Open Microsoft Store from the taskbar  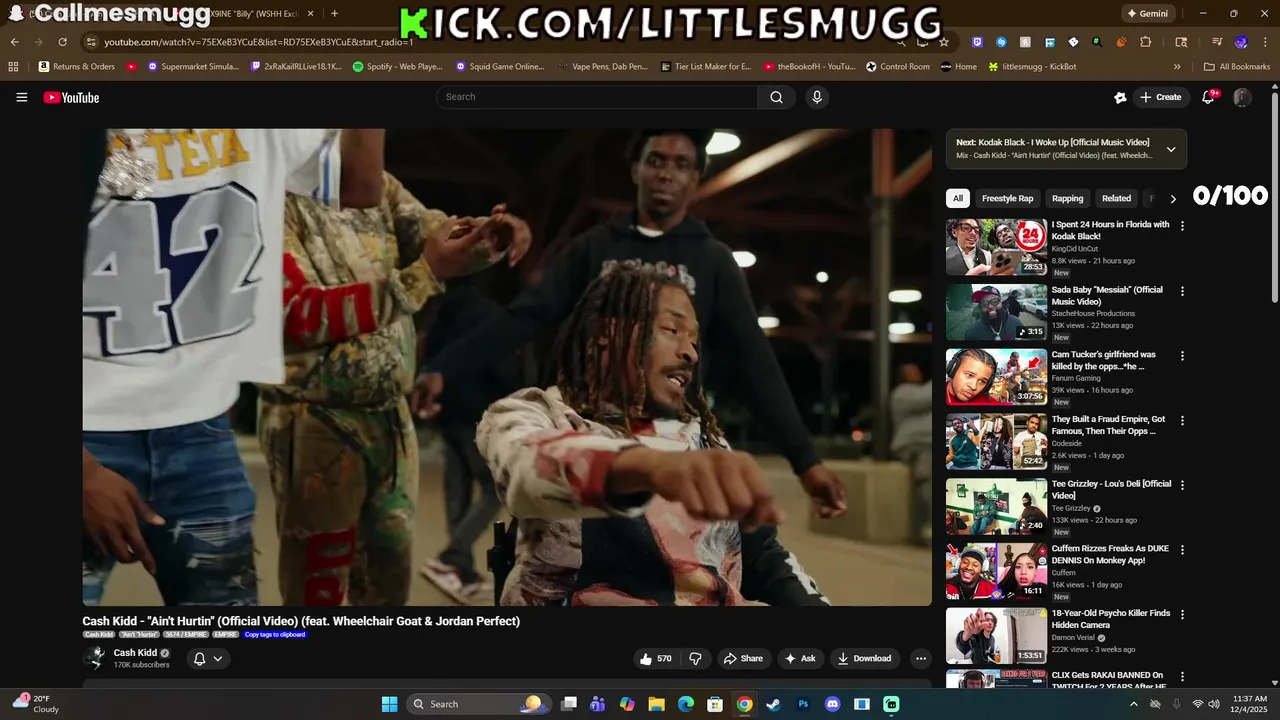tap(715, 704)
